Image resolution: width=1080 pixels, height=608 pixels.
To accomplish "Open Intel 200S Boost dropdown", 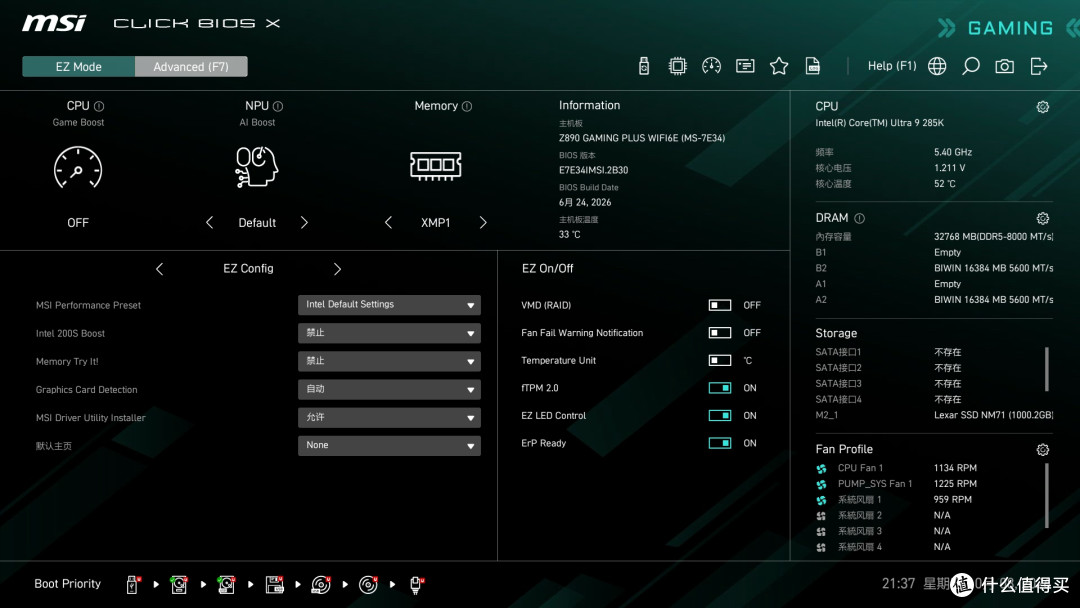I will point(389,333).
